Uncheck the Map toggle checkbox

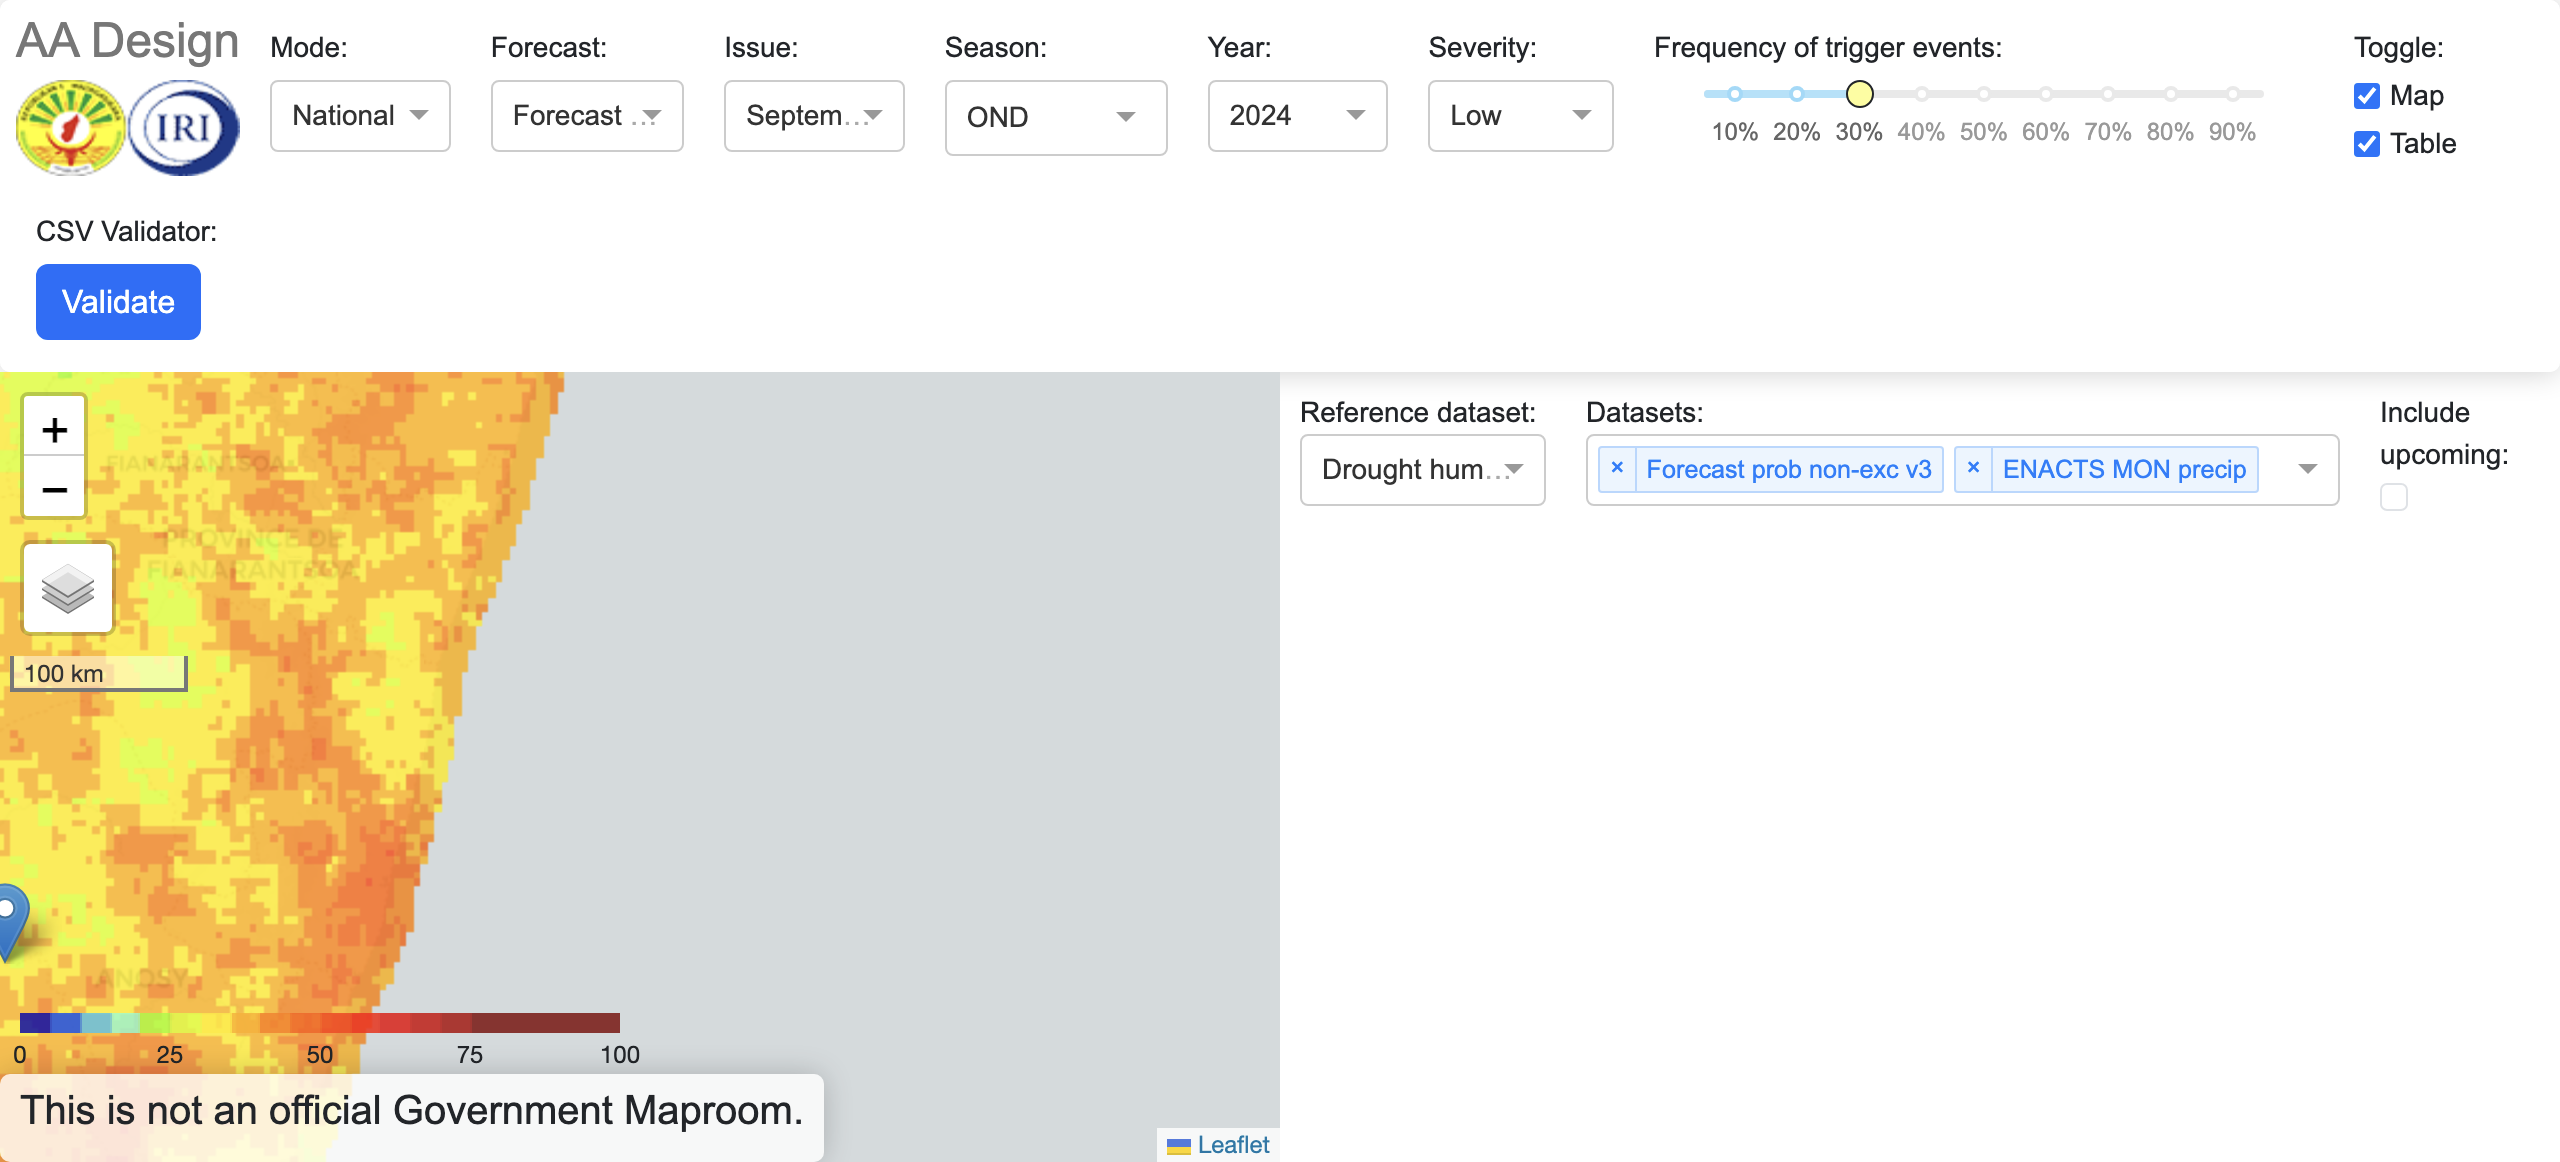click(2366, 96)
